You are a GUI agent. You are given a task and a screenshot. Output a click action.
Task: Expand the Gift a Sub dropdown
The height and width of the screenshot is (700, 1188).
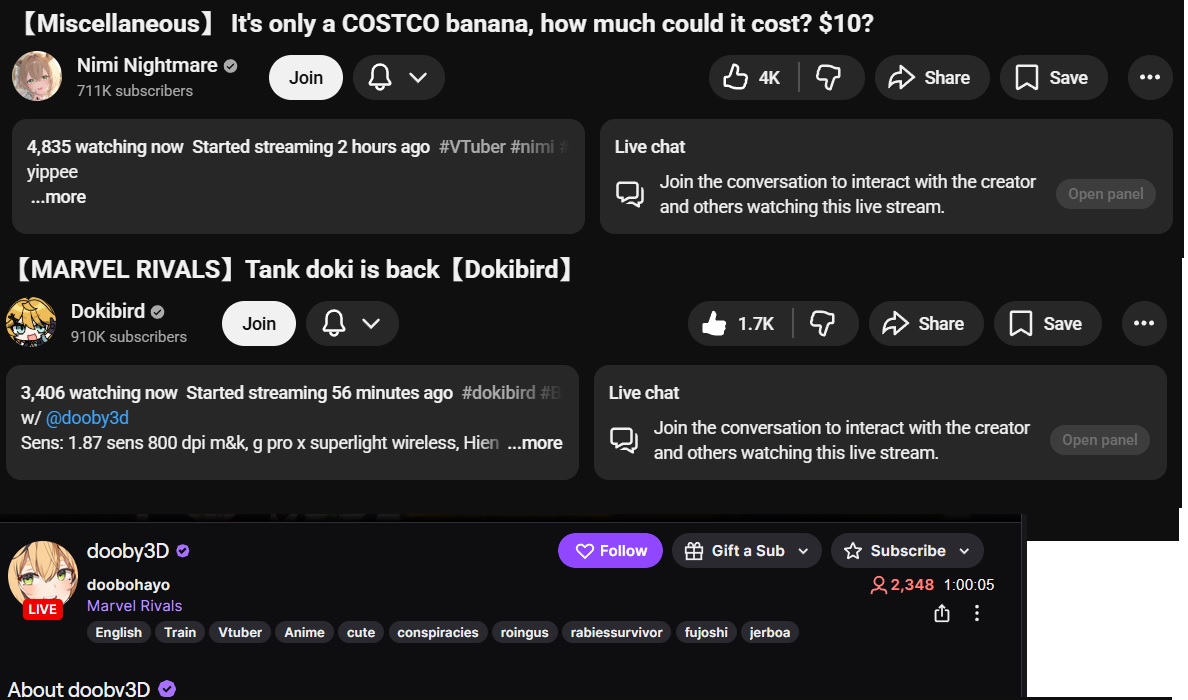(x=746, y=551)
